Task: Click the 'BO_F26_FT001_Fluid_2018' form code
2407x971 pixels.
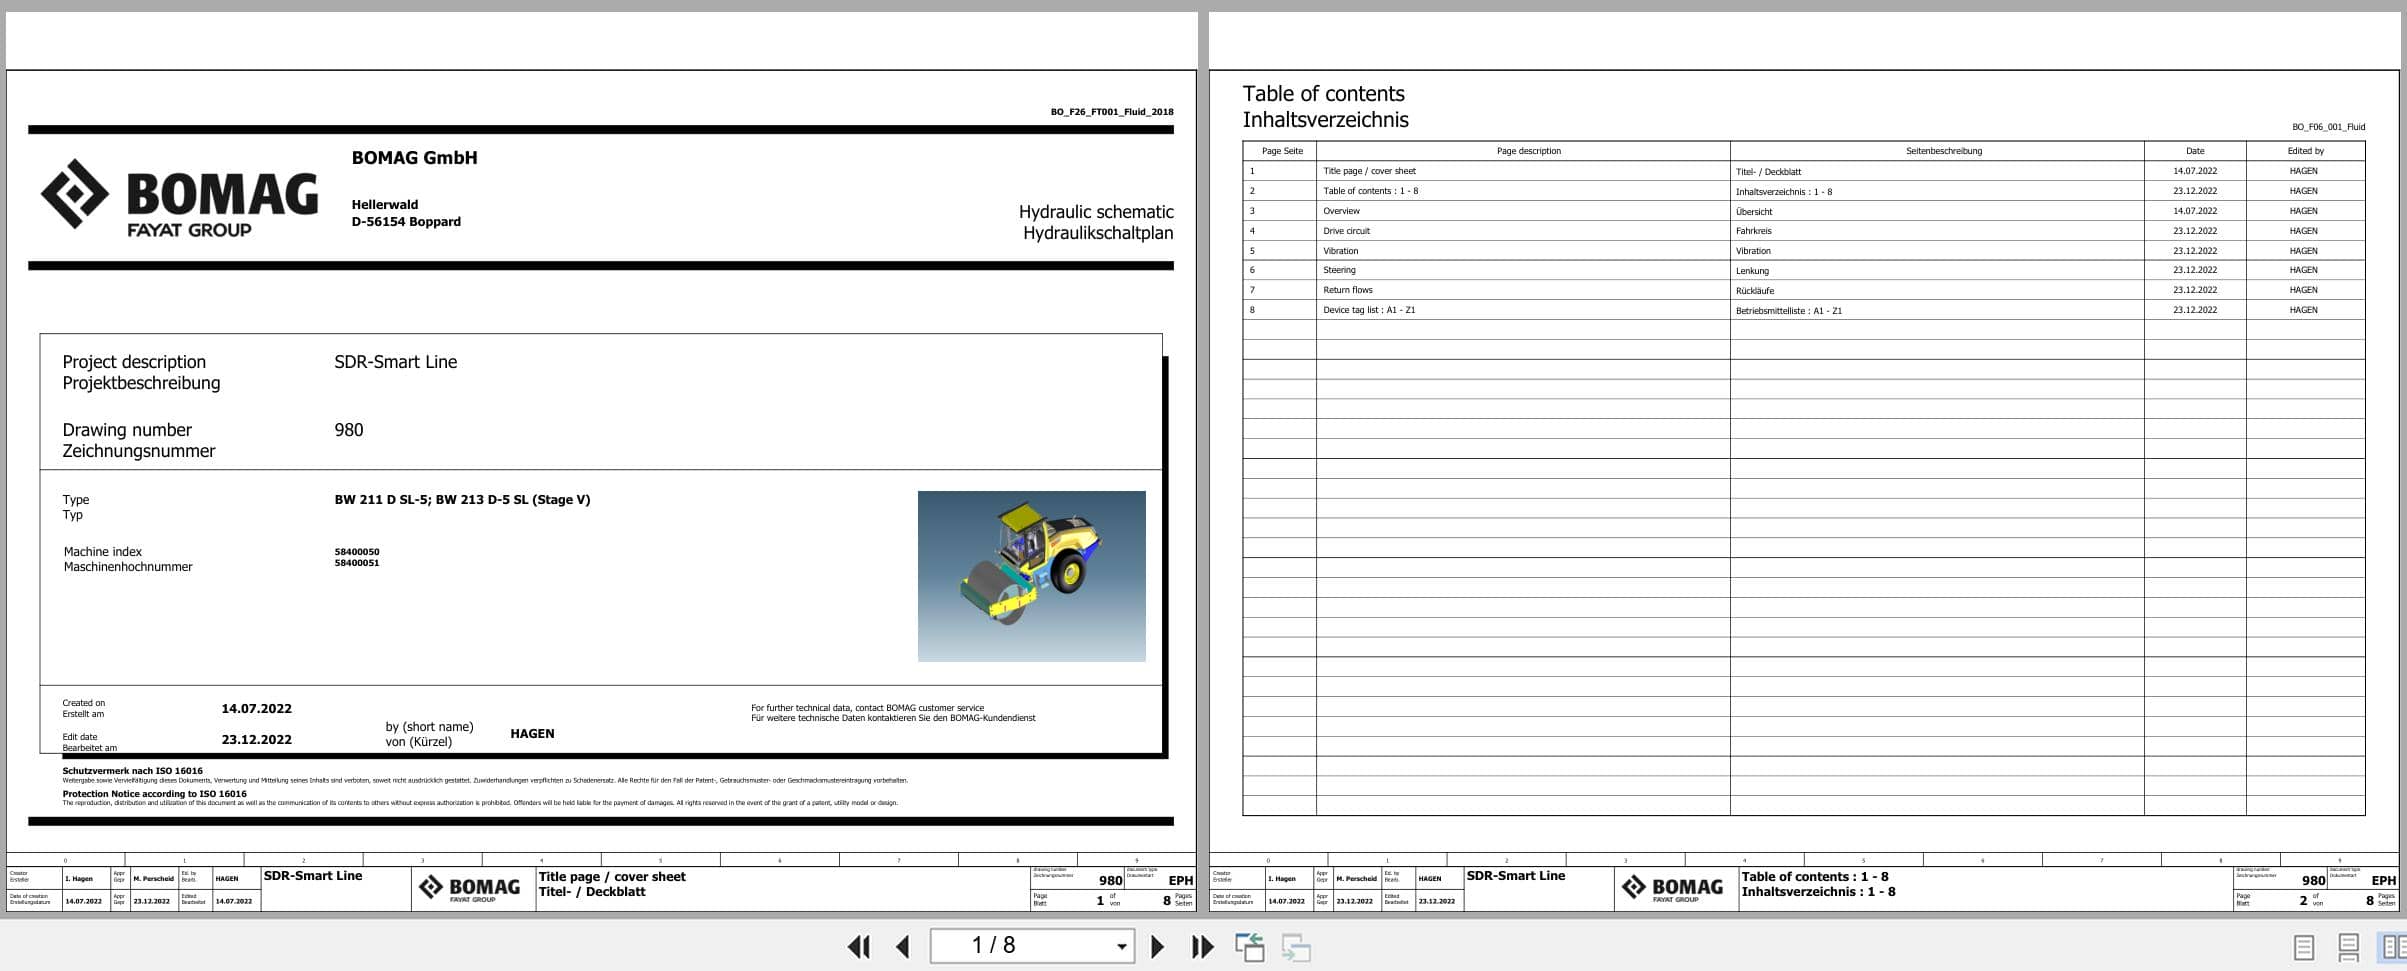Action: point(1112,112)
